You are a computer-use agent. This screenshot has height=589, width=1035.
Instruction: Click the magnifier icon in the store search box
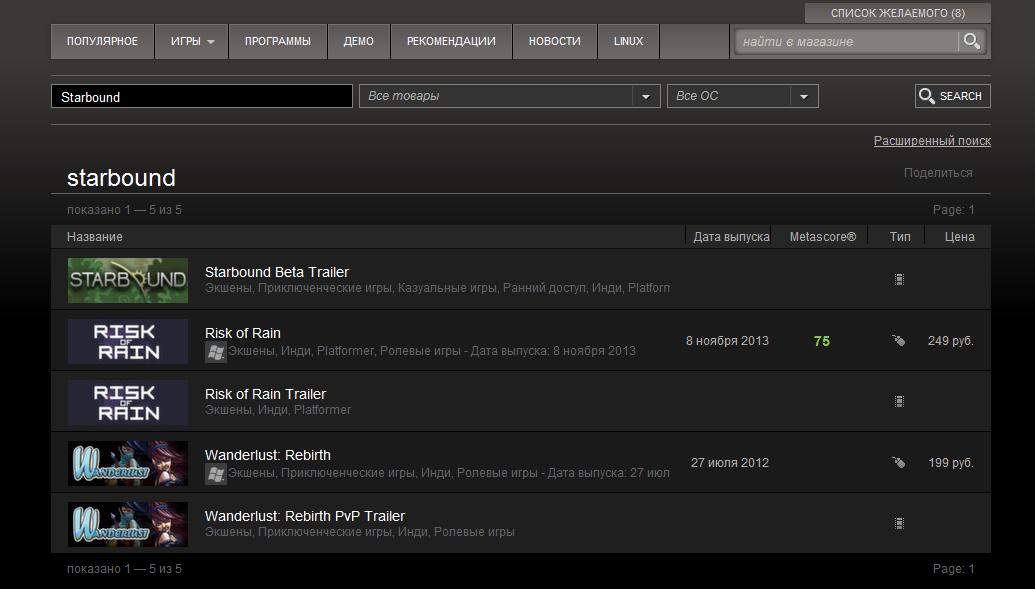pos(971,41)
